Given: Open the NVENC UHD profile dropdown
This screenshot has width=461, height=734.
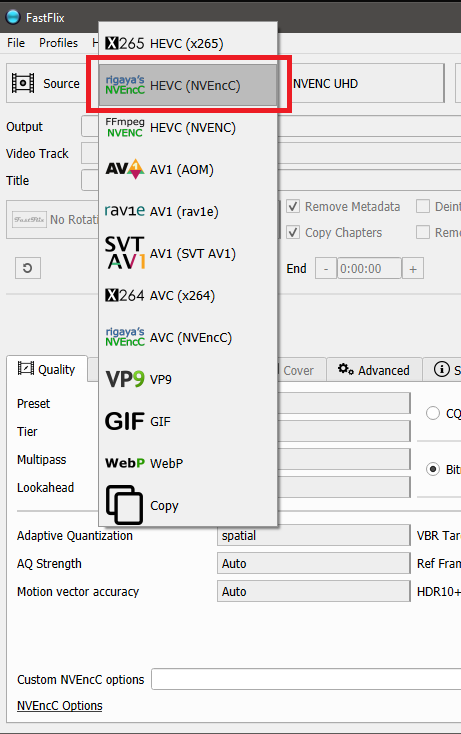Looking at the screenshot, I should coord(367,83).
